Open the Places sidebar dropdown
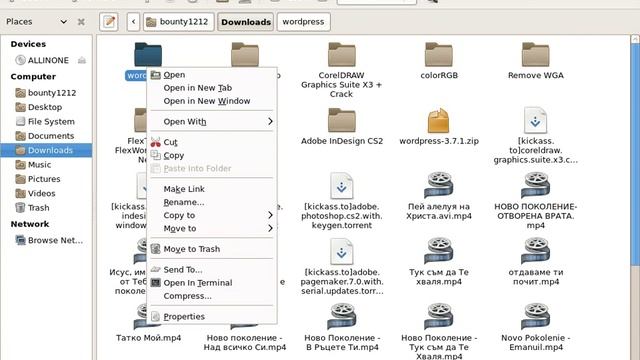 coord(64,22)
